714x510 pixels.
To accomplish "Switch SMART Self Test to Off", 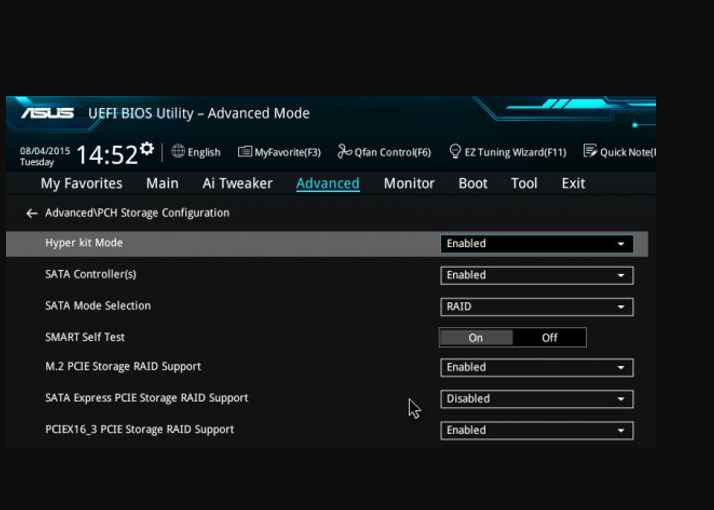I will (x=550, y=337).
